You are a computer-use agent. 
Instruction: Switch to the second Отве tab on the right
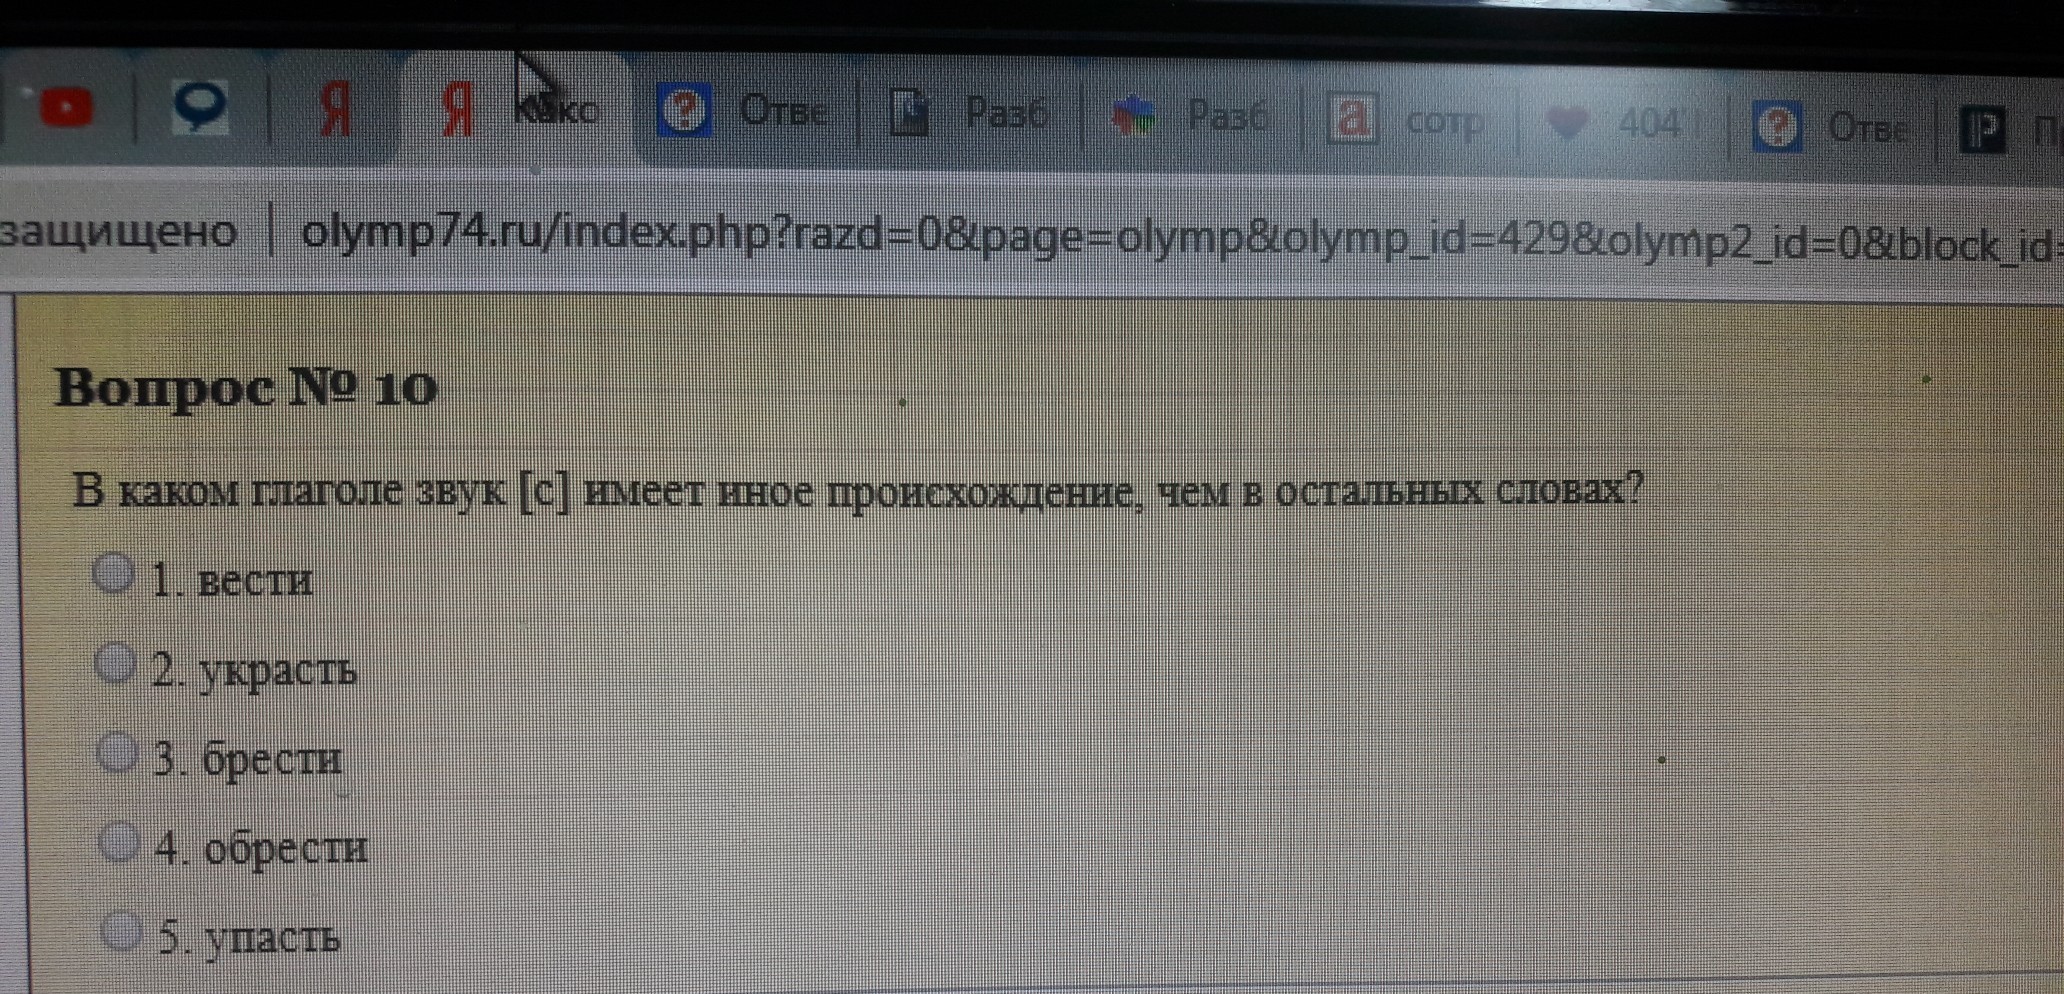coord(1865,128)
